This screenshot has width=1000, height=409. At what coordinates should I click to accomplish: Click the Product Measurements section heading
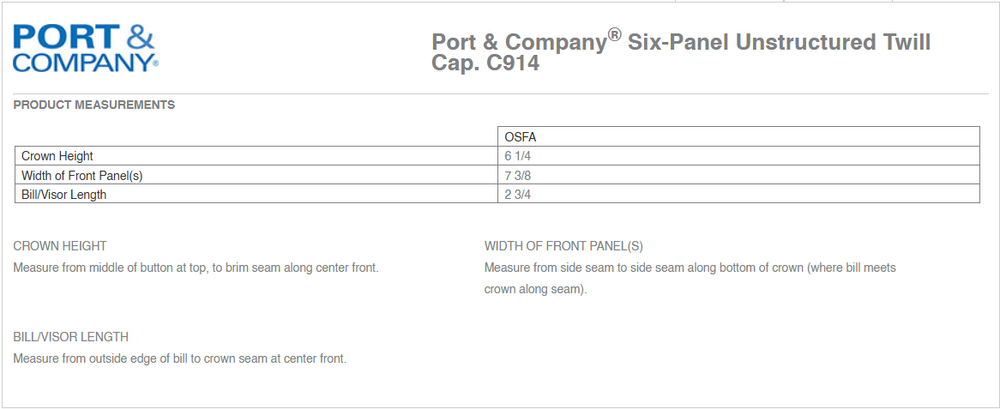[94, 104]
